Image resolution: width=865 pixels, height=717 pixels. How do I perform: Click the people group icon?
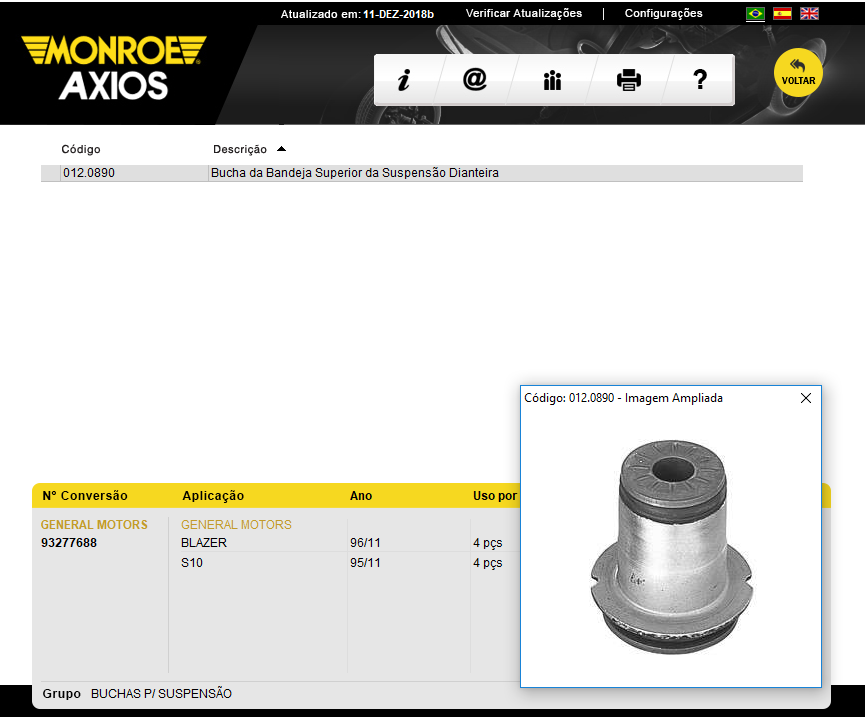[x=552, y=80]
